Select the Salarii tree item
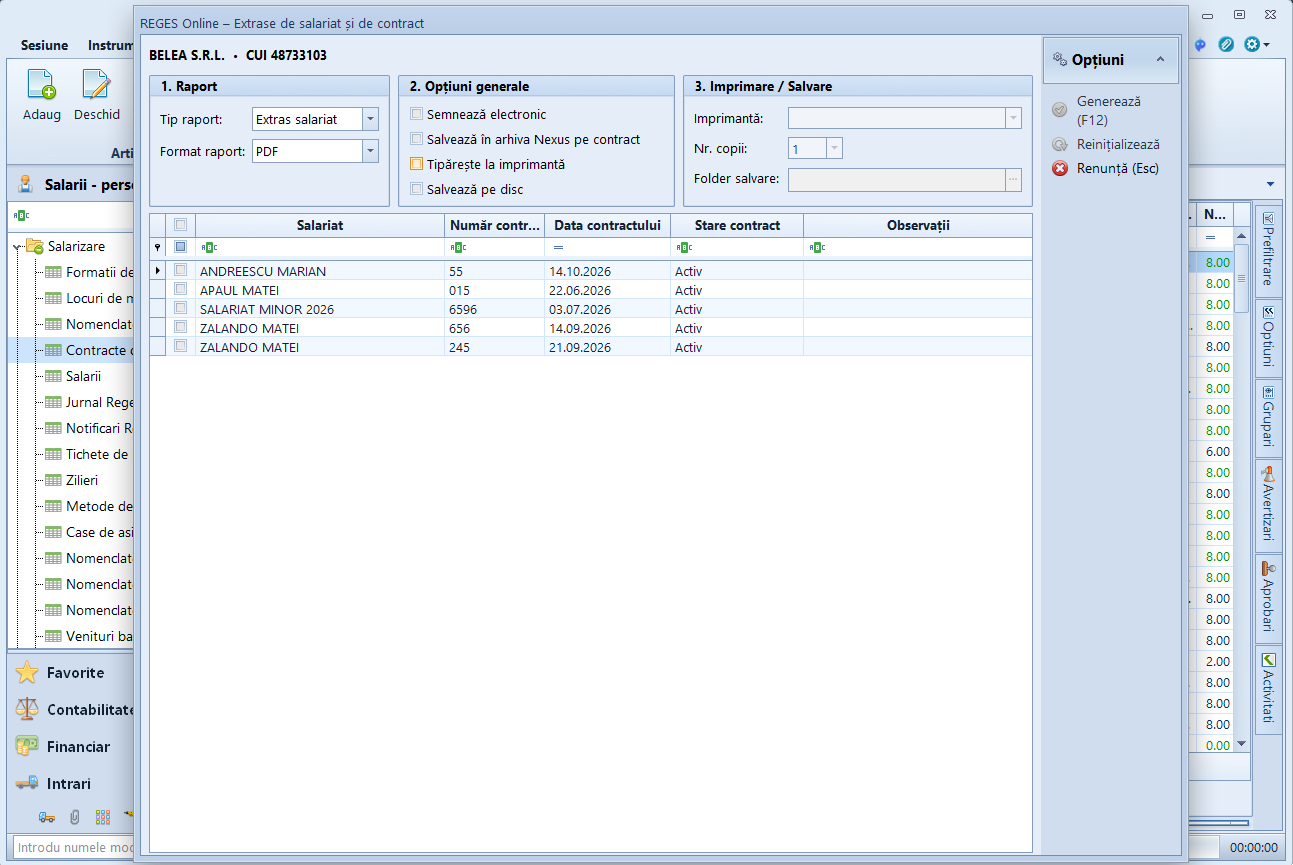 [x=84, y=376]
